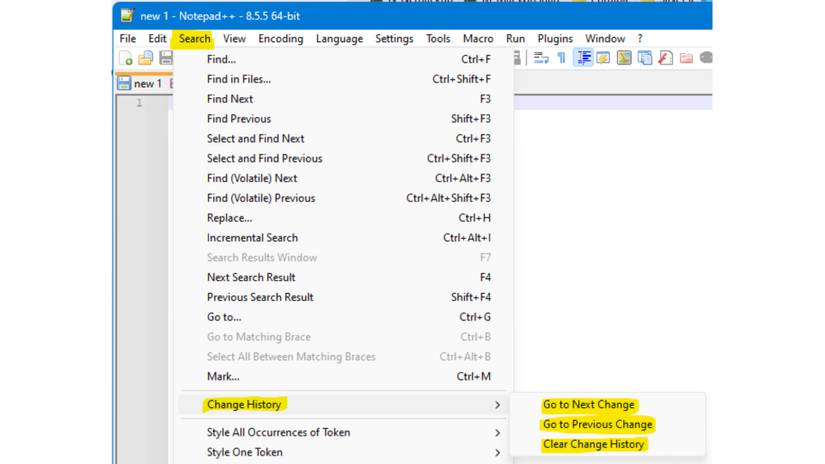Open the Document List panel icon

[645, 59]
